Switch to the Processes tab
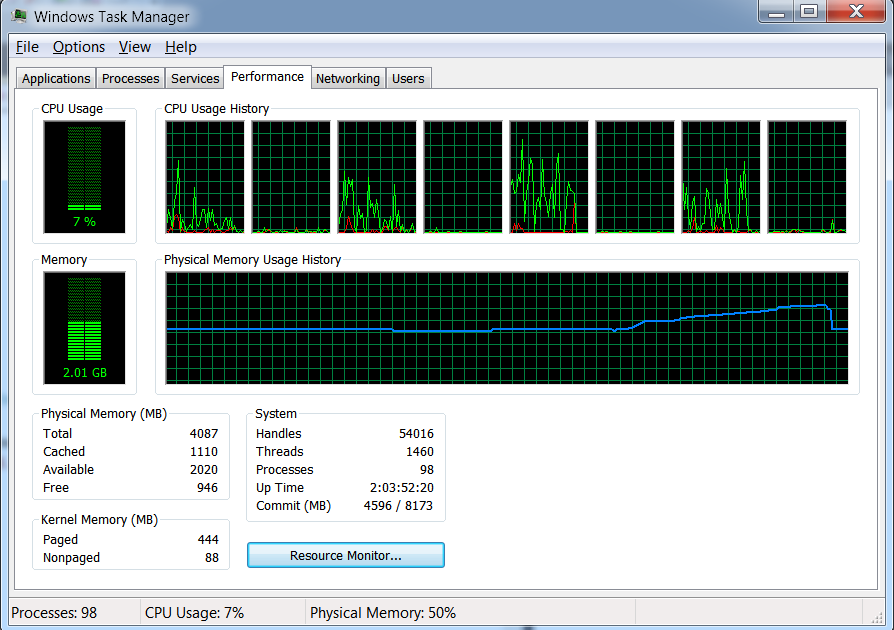The width and height of the screenshot is (894, 630). (130, 77)
